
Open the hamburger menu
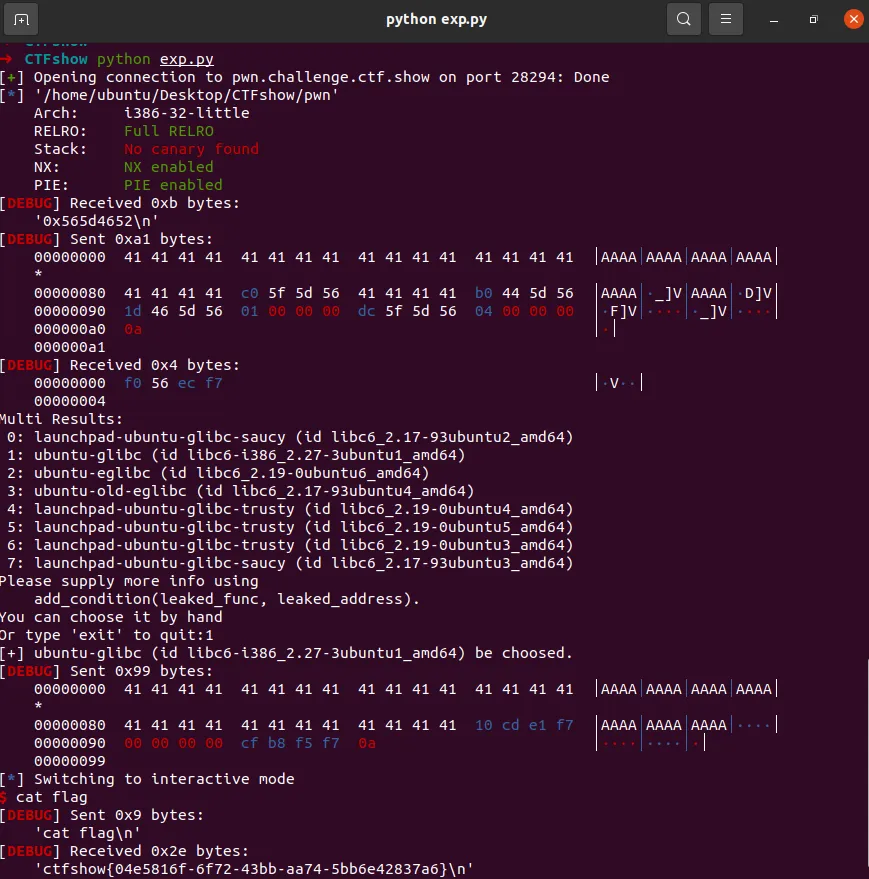coord(726,20)
